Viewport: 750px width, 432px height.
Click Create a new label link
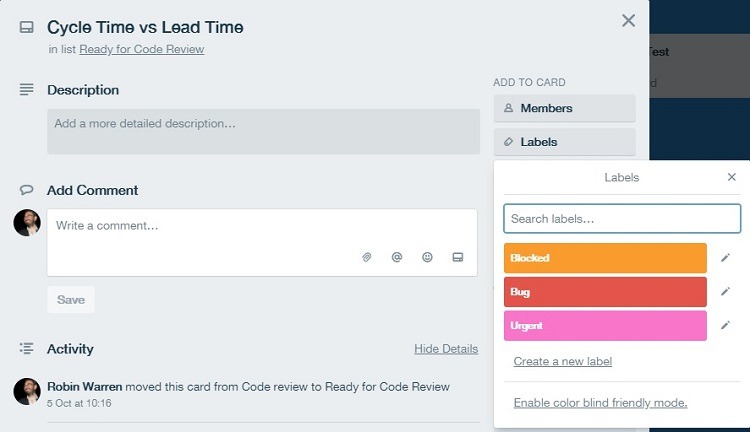(562, 361)
